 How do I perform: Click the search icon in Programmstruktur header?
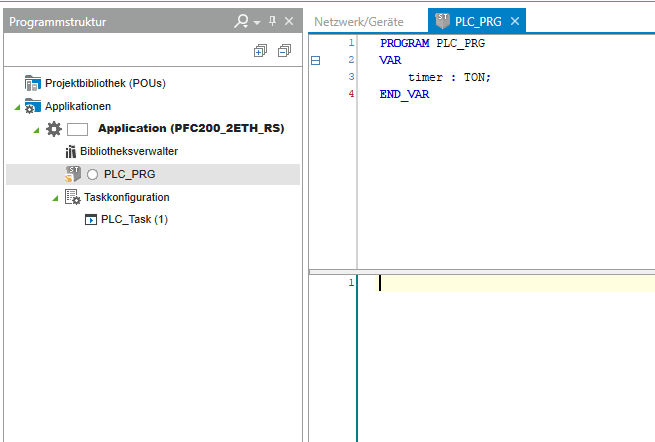pyautogui.click(x=241, y=21)
